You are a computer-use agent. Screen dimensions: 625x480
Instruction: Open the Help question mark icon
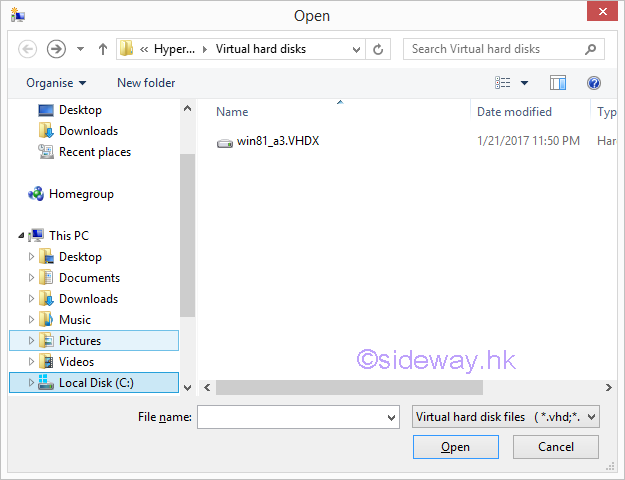tap(594, 83)
